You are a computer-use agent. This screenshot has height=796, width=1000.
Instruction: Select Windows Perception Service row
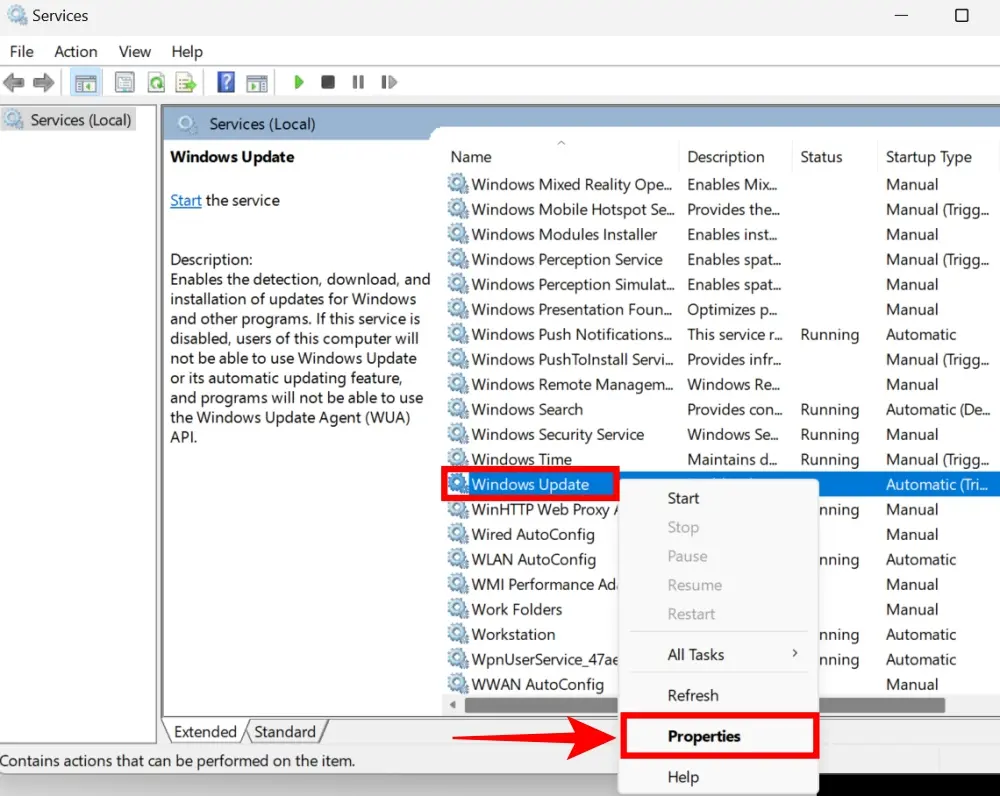[721, 259]
